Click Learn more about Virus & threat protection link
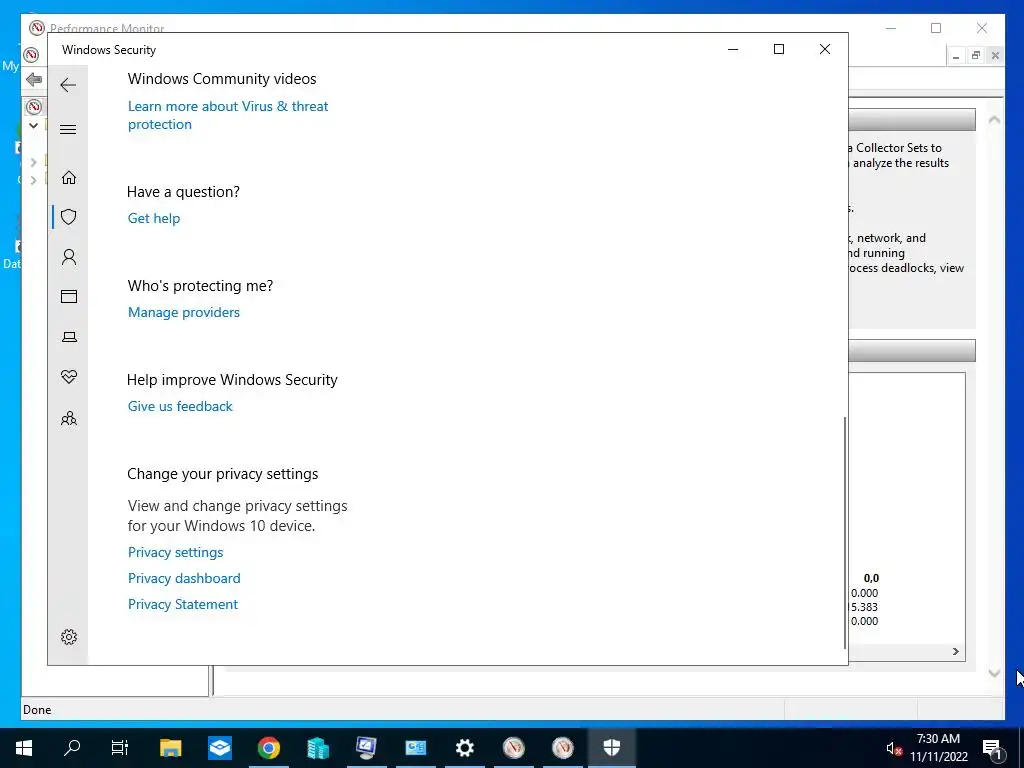This screenshot has width=1024, height=768. [x=228, y=115]
